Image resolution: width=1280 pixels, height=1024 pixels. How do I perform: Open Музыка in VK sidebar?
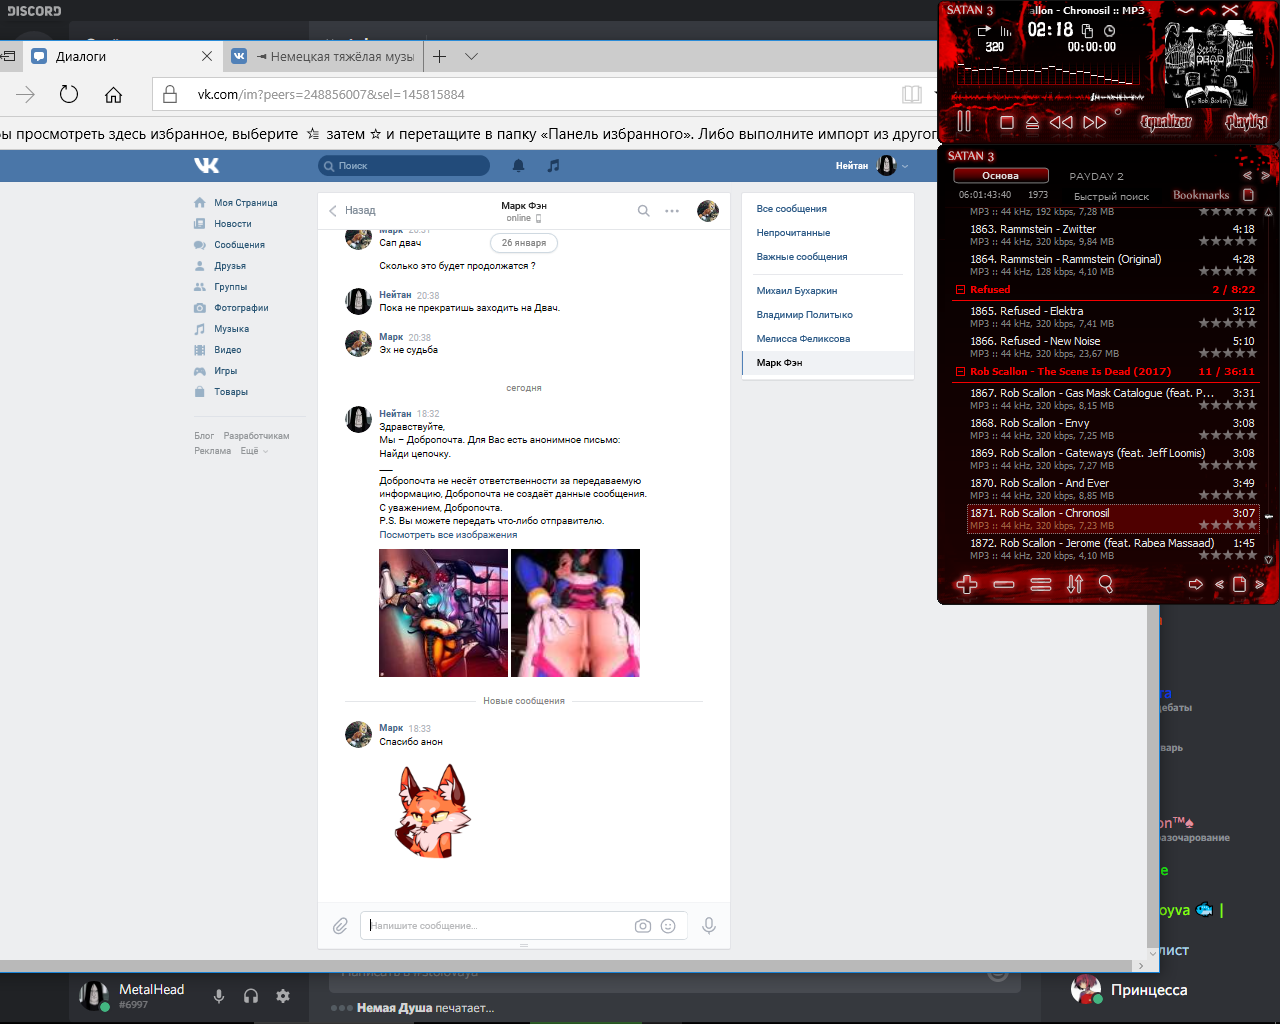231,329
